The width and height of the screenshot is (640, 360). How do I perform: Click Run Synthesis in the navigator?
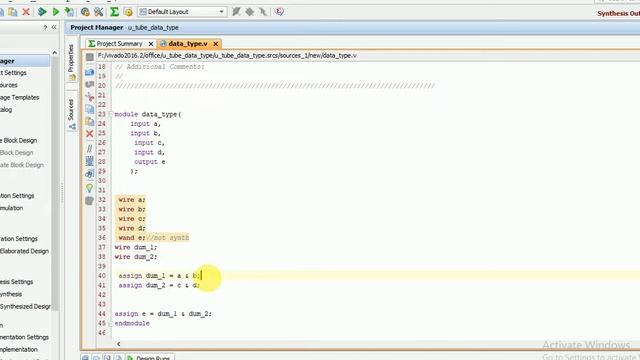coord(11,294)
